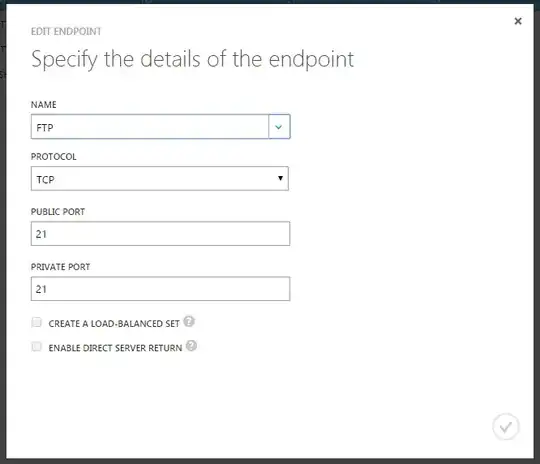Open help for direct server return
The width and height of the screenshot is (540, 464).
191,346
